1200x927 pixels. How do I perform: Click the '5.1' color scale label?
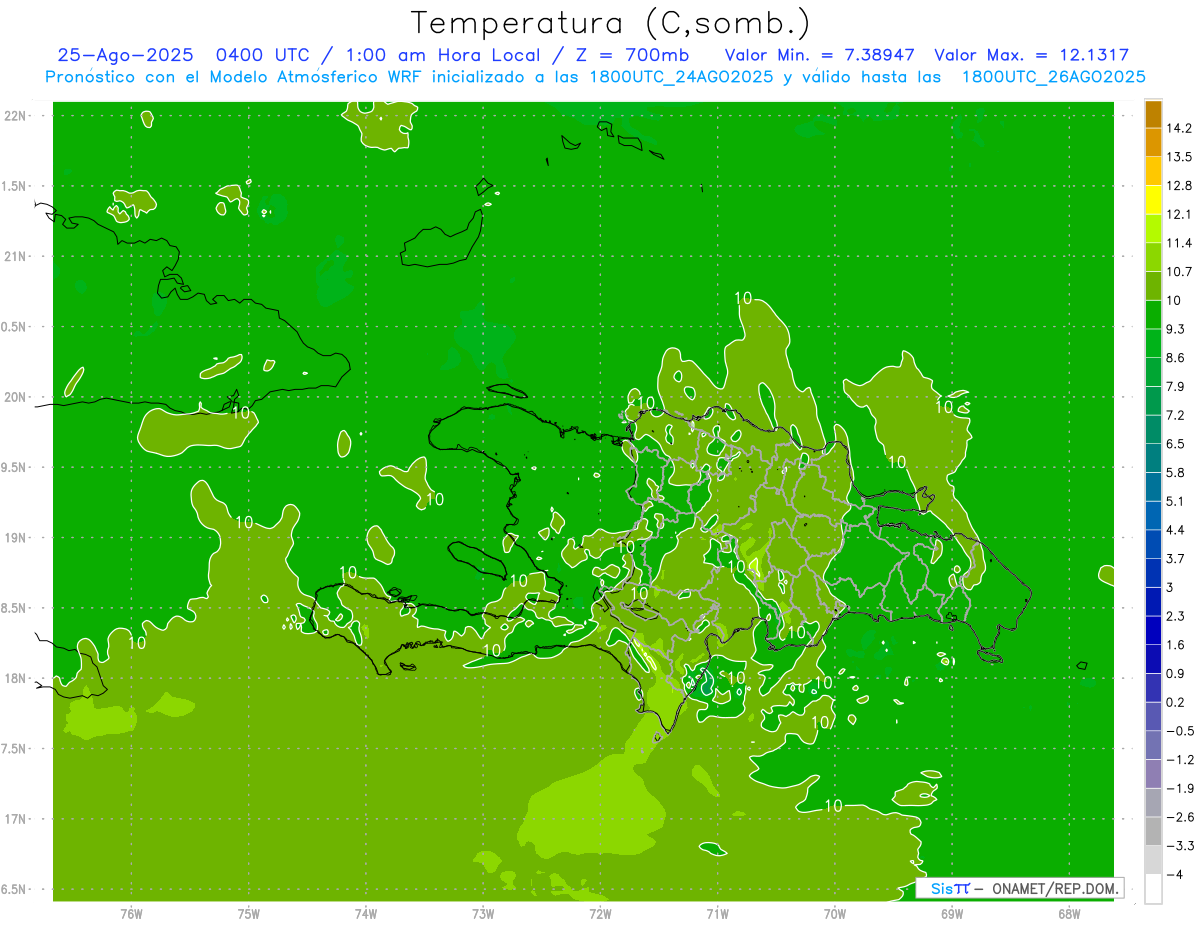[1175, 501]
